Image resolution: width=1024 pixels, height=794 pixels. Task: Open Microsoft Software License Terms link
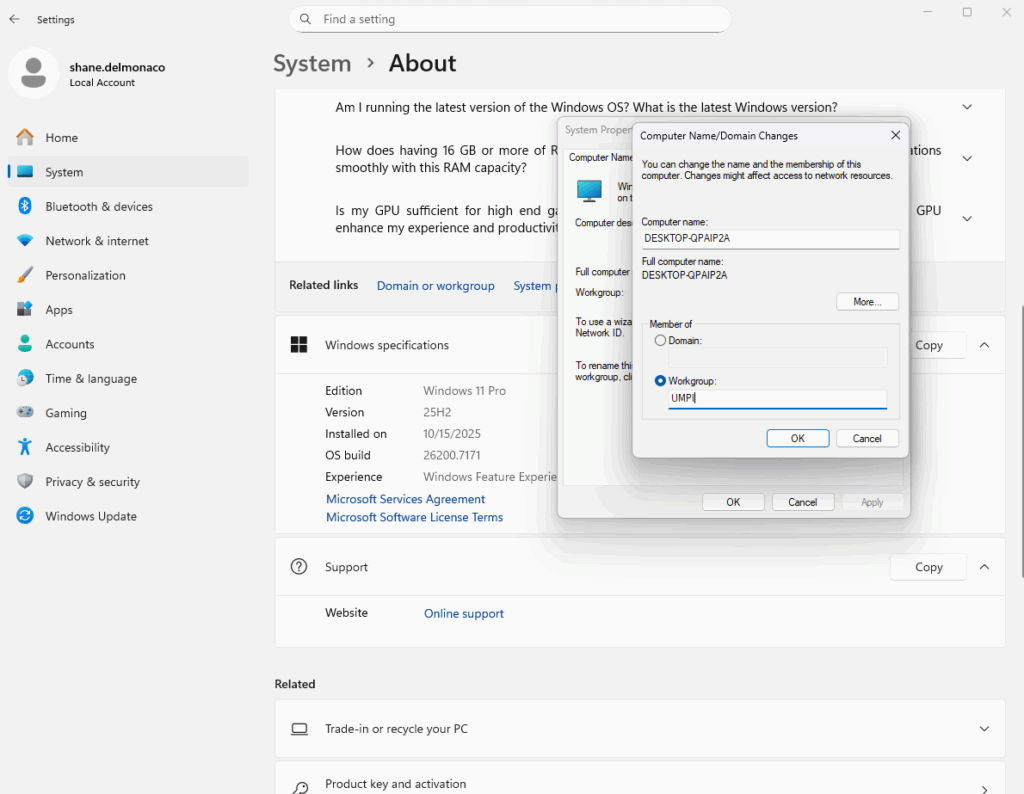click(414, 517)
